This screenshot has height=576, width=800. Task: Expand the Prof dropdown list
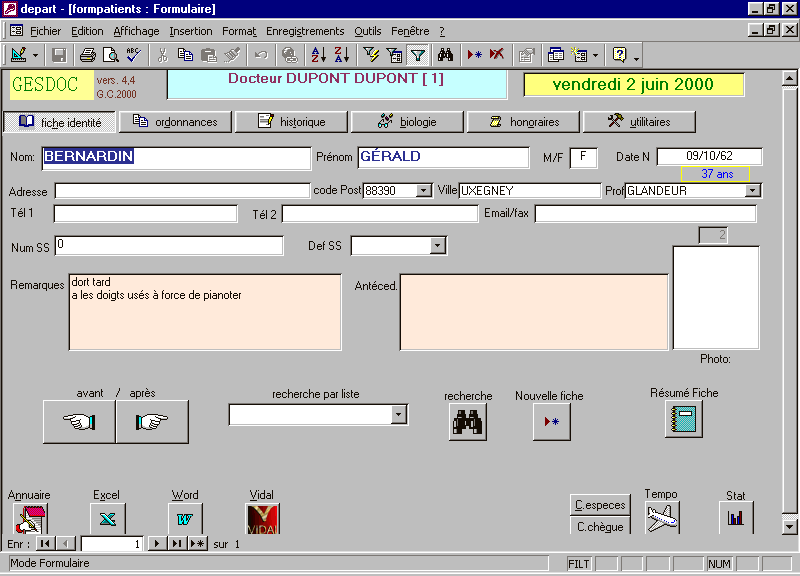(x=752, y=190)
